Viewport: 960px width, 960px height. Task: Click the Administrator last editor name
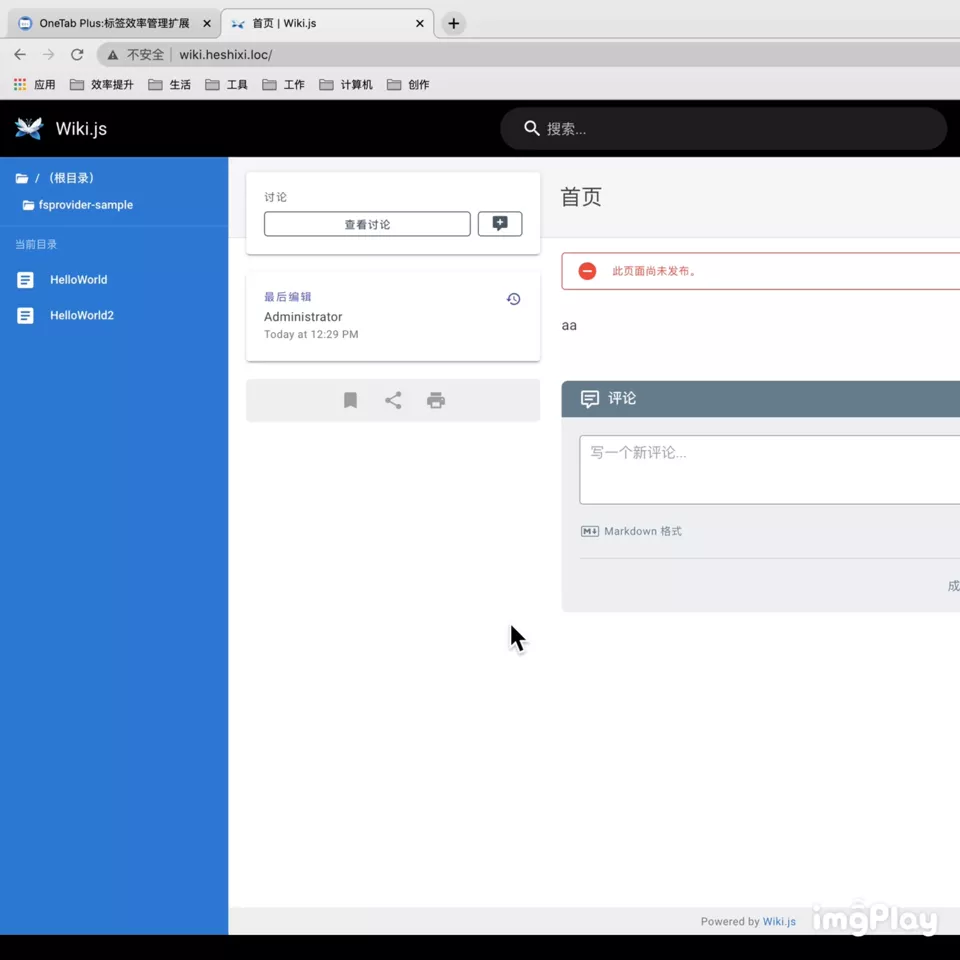pos(303,317)
